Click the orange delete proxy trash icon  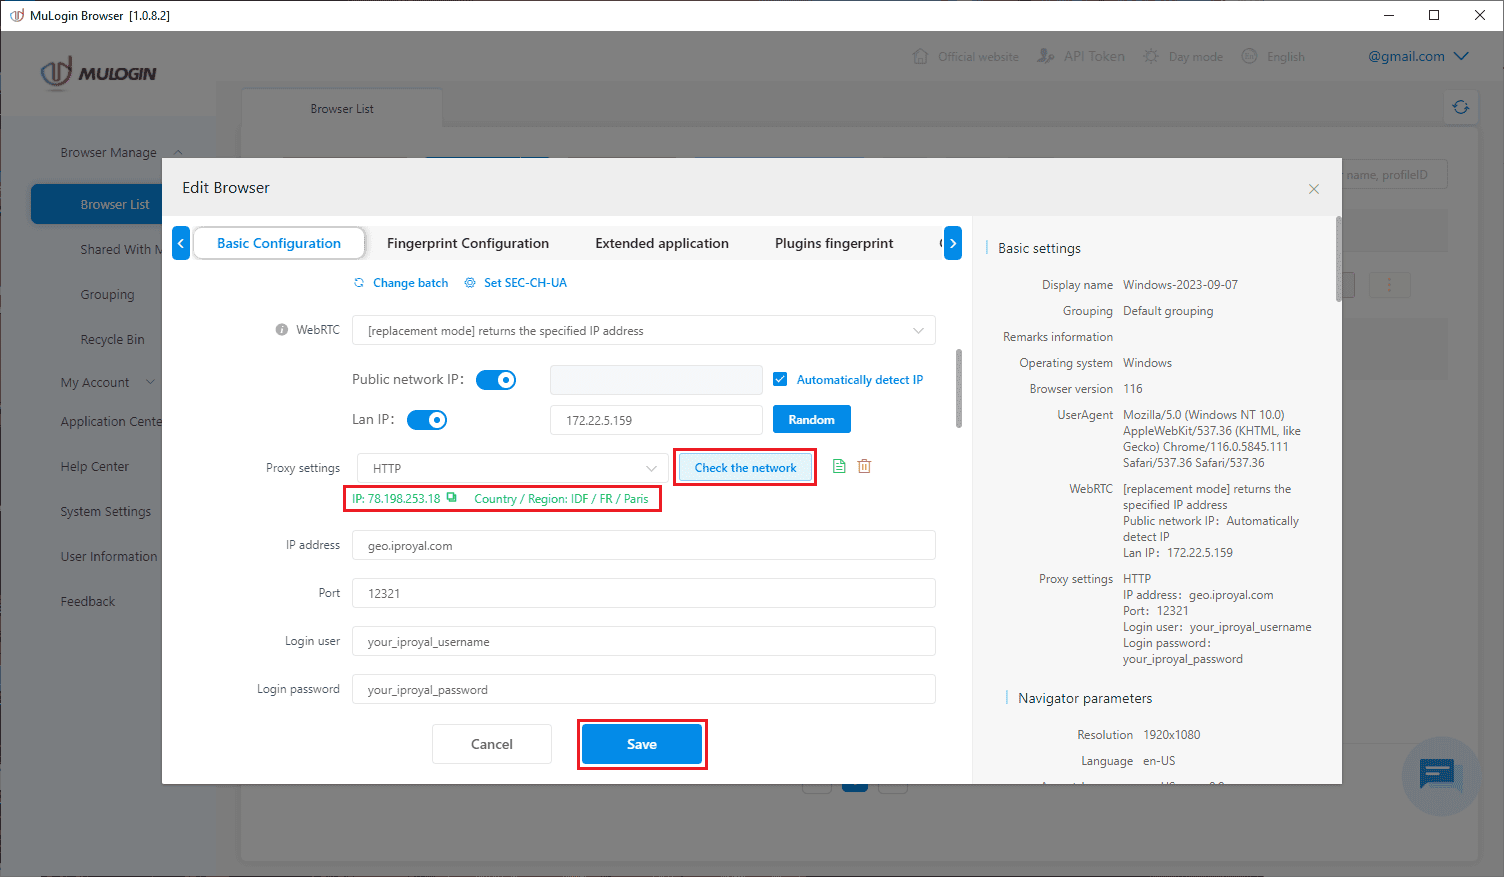[x=864, y=467]
